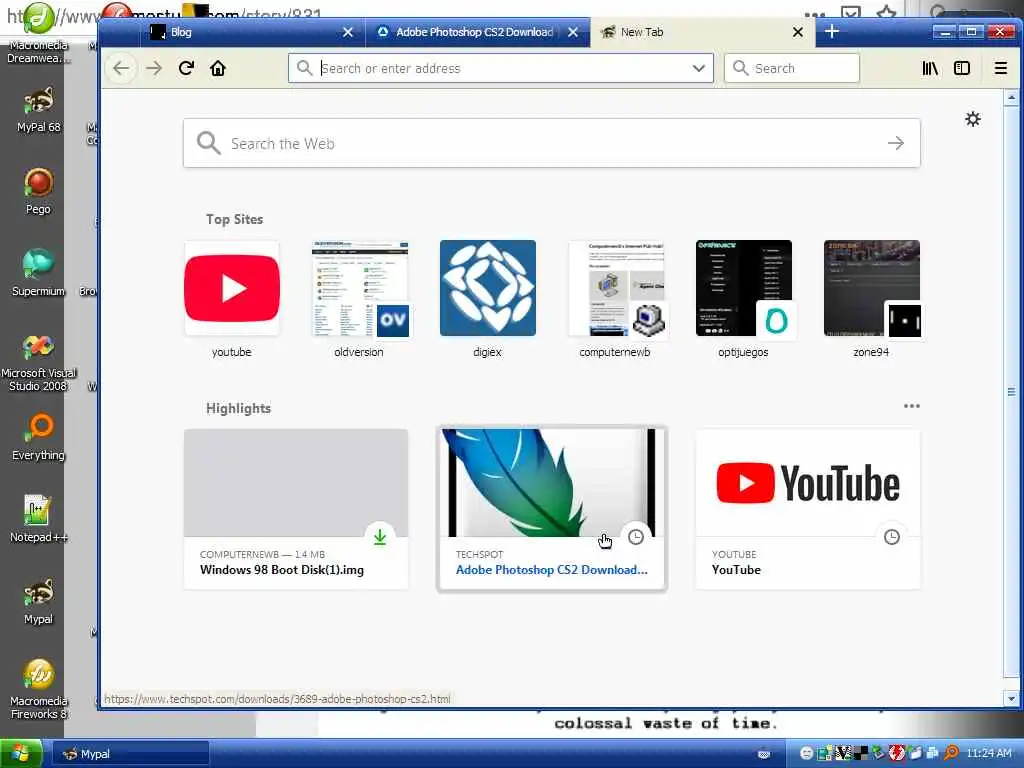Viewport: 1024px width, 768px height.
Task: Click history clock icon on Photoshop card
Action: (x=635, y=537)
